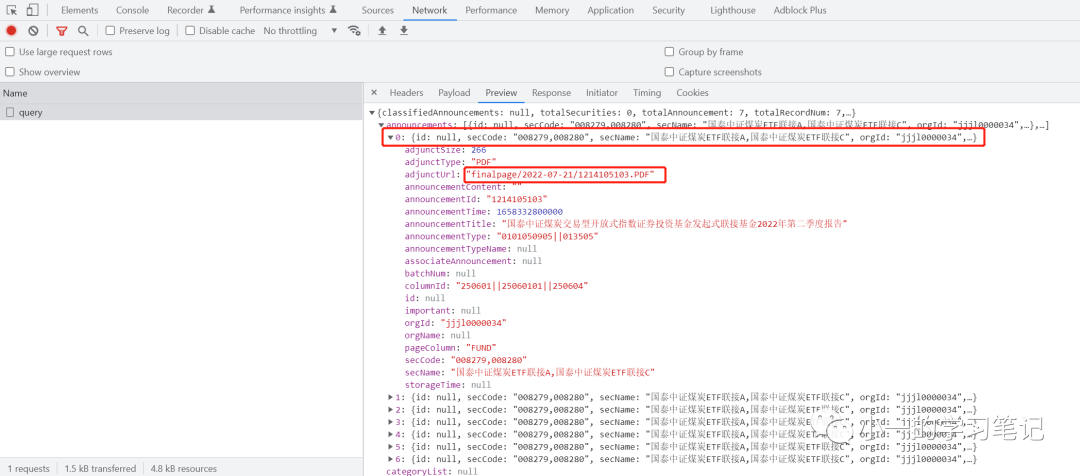The width and height of the screenshot is (1080, 476).
Task: Open the Performance panel
Action: 491,10
